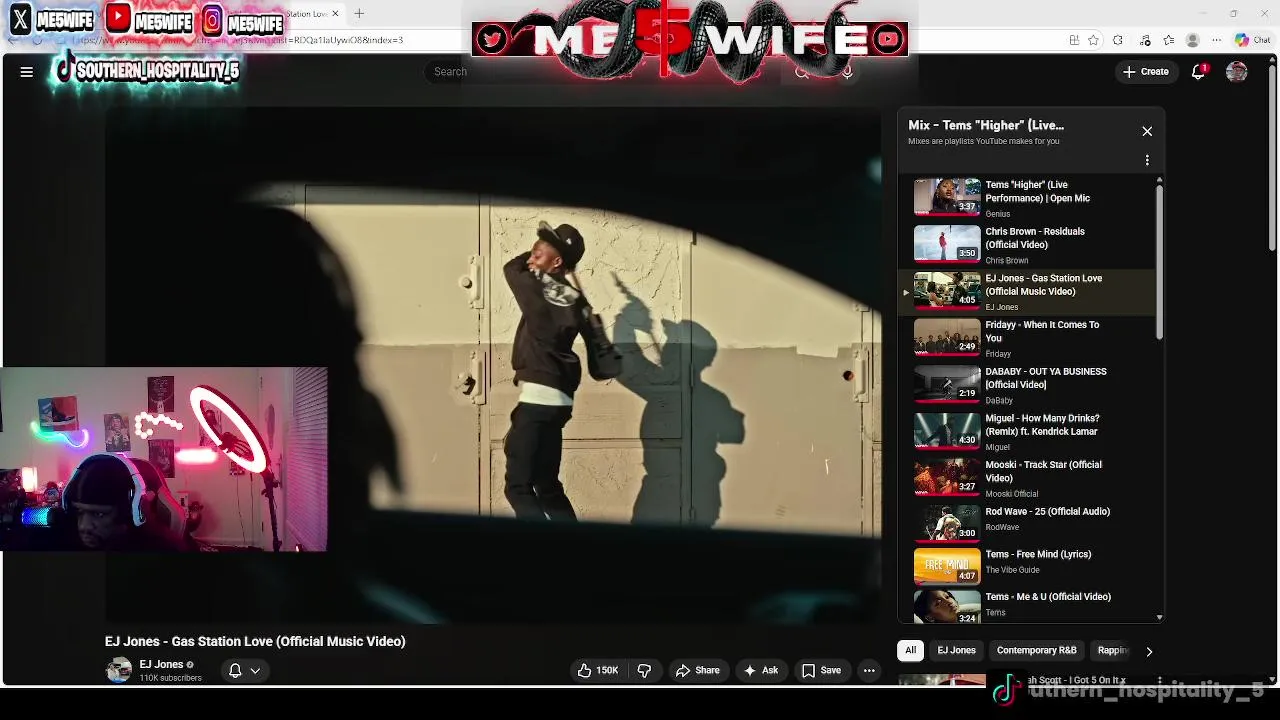Image resolution: width=1280 pixels, height=720 pixels.
Task: Select the All filter chip
Action: tap(910, 650)
